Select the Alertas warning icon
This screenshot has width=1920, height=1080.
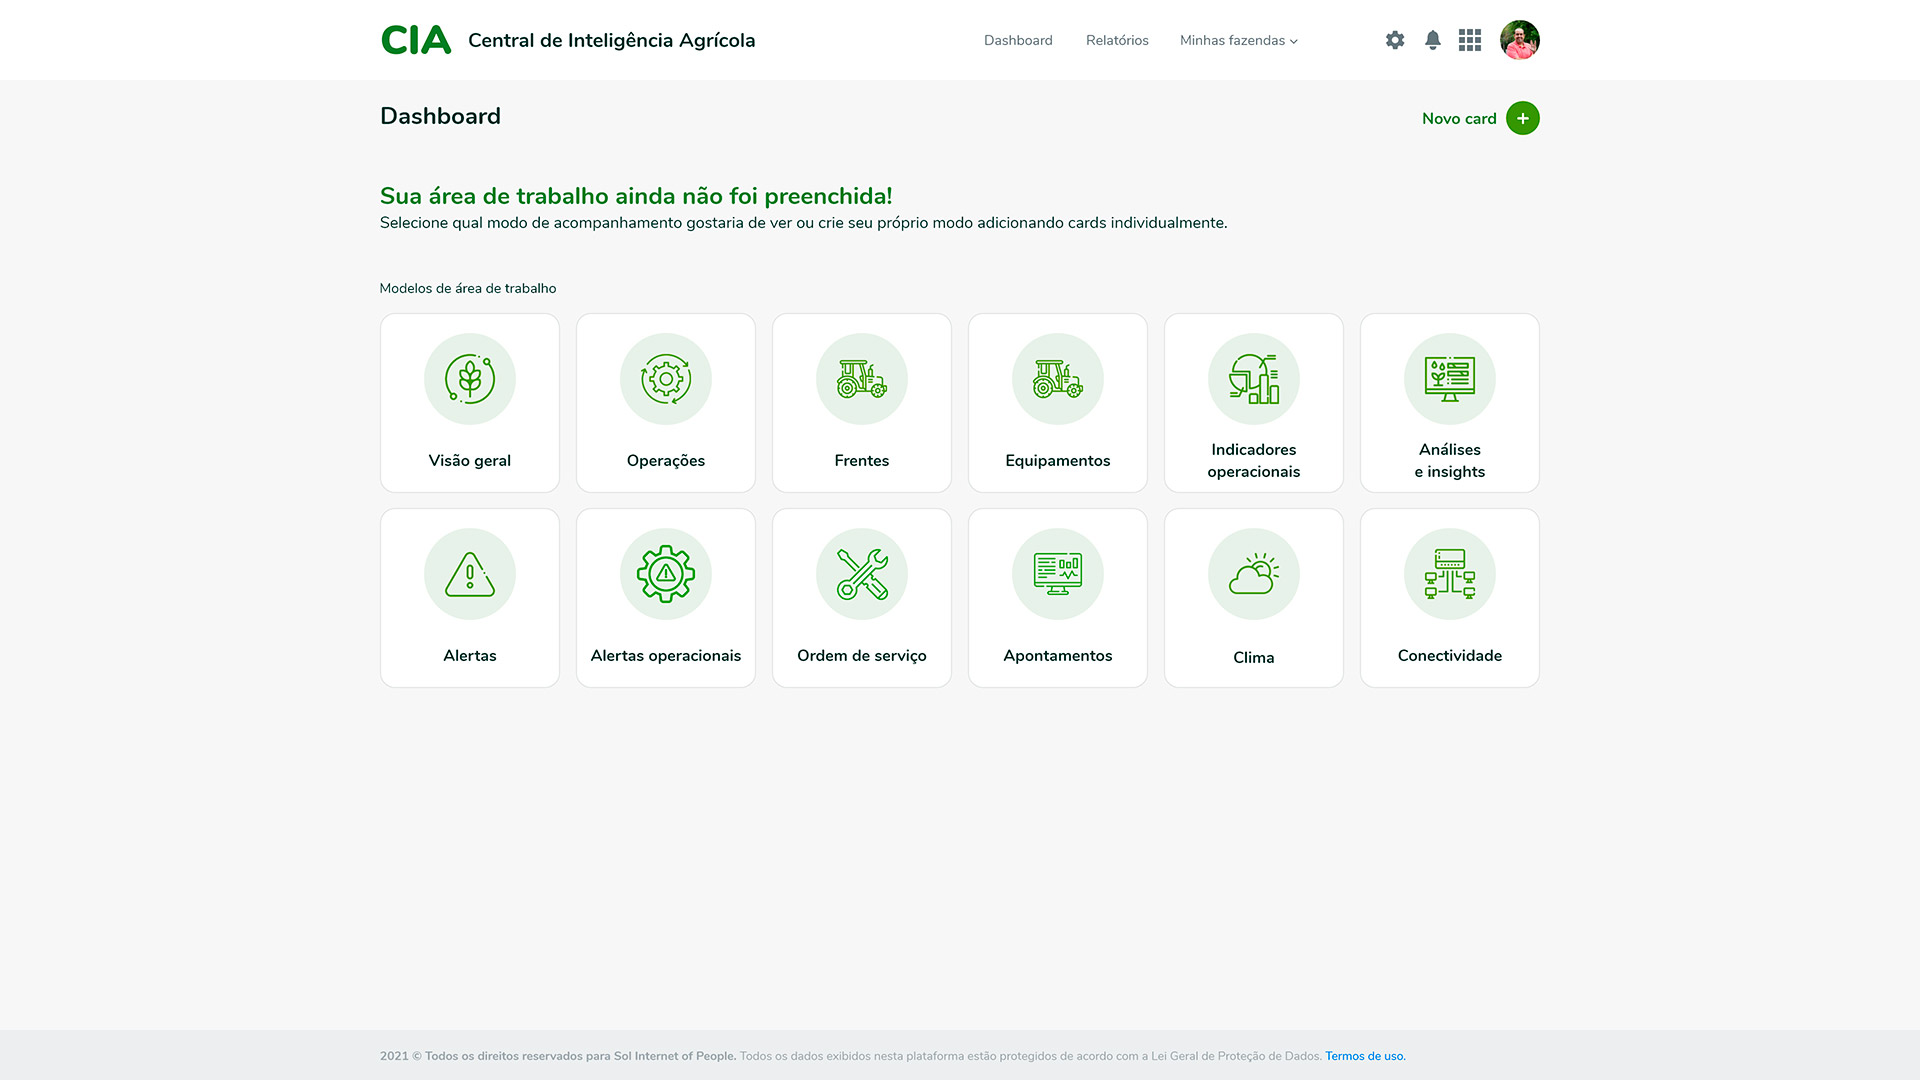(x=469, y=574)
